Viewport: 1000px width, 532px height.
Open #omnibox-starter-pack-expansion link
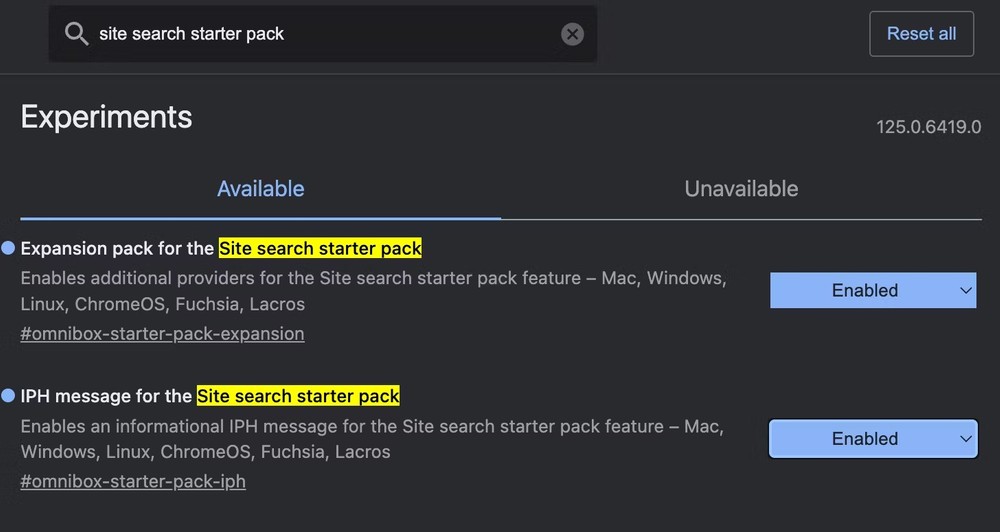click(162, 334)
